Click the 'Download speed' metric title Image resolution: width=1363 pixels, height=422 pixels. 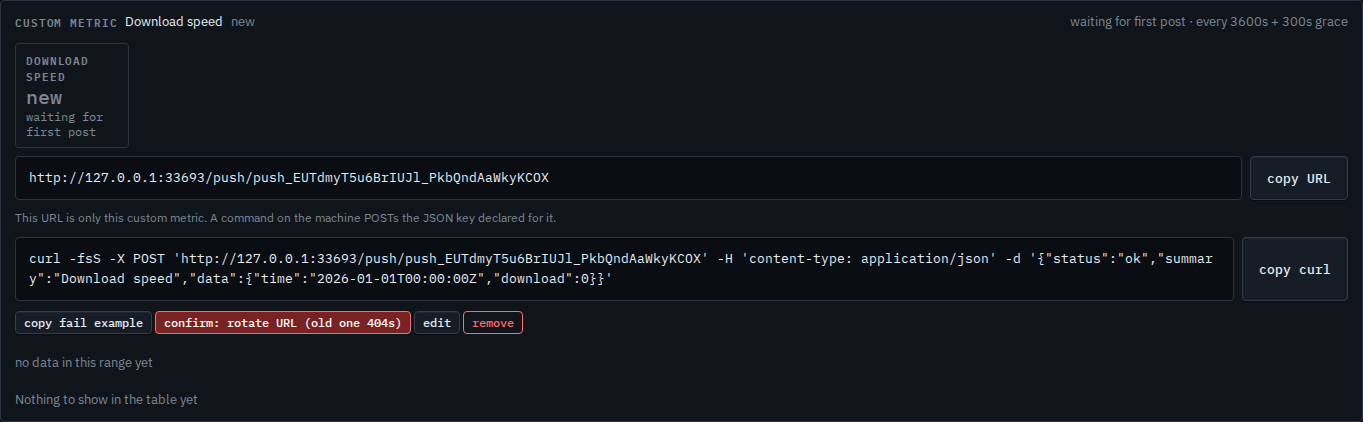point(174,21)
